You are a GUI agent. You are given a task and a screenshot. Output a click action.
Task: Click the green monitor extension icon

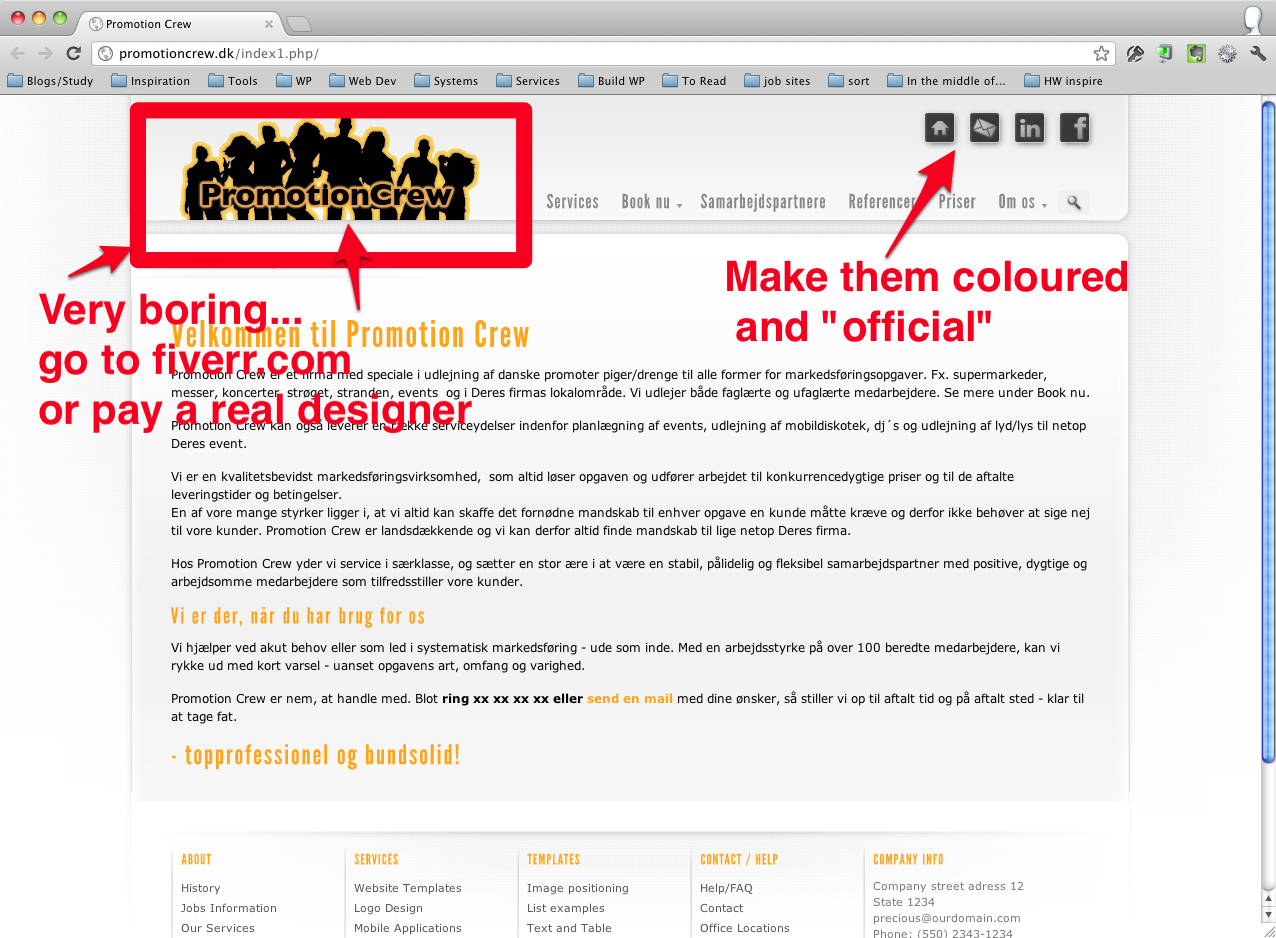pos(1166,54)
